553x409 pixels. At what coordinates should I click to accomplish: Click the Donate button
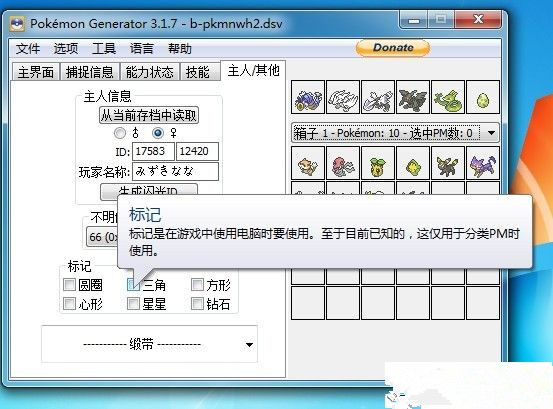393,48
